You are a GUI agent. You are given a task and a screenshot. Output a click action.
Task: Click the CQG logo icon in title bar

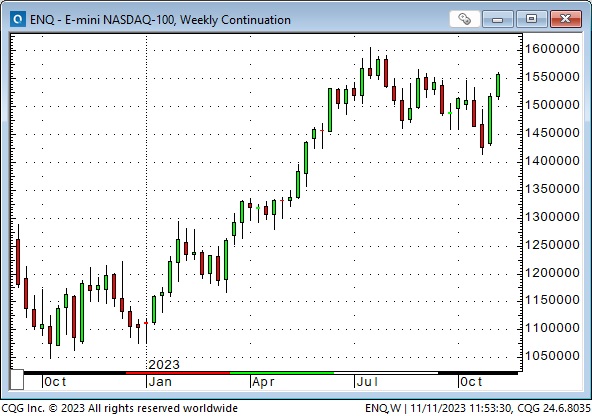point(18,19)
